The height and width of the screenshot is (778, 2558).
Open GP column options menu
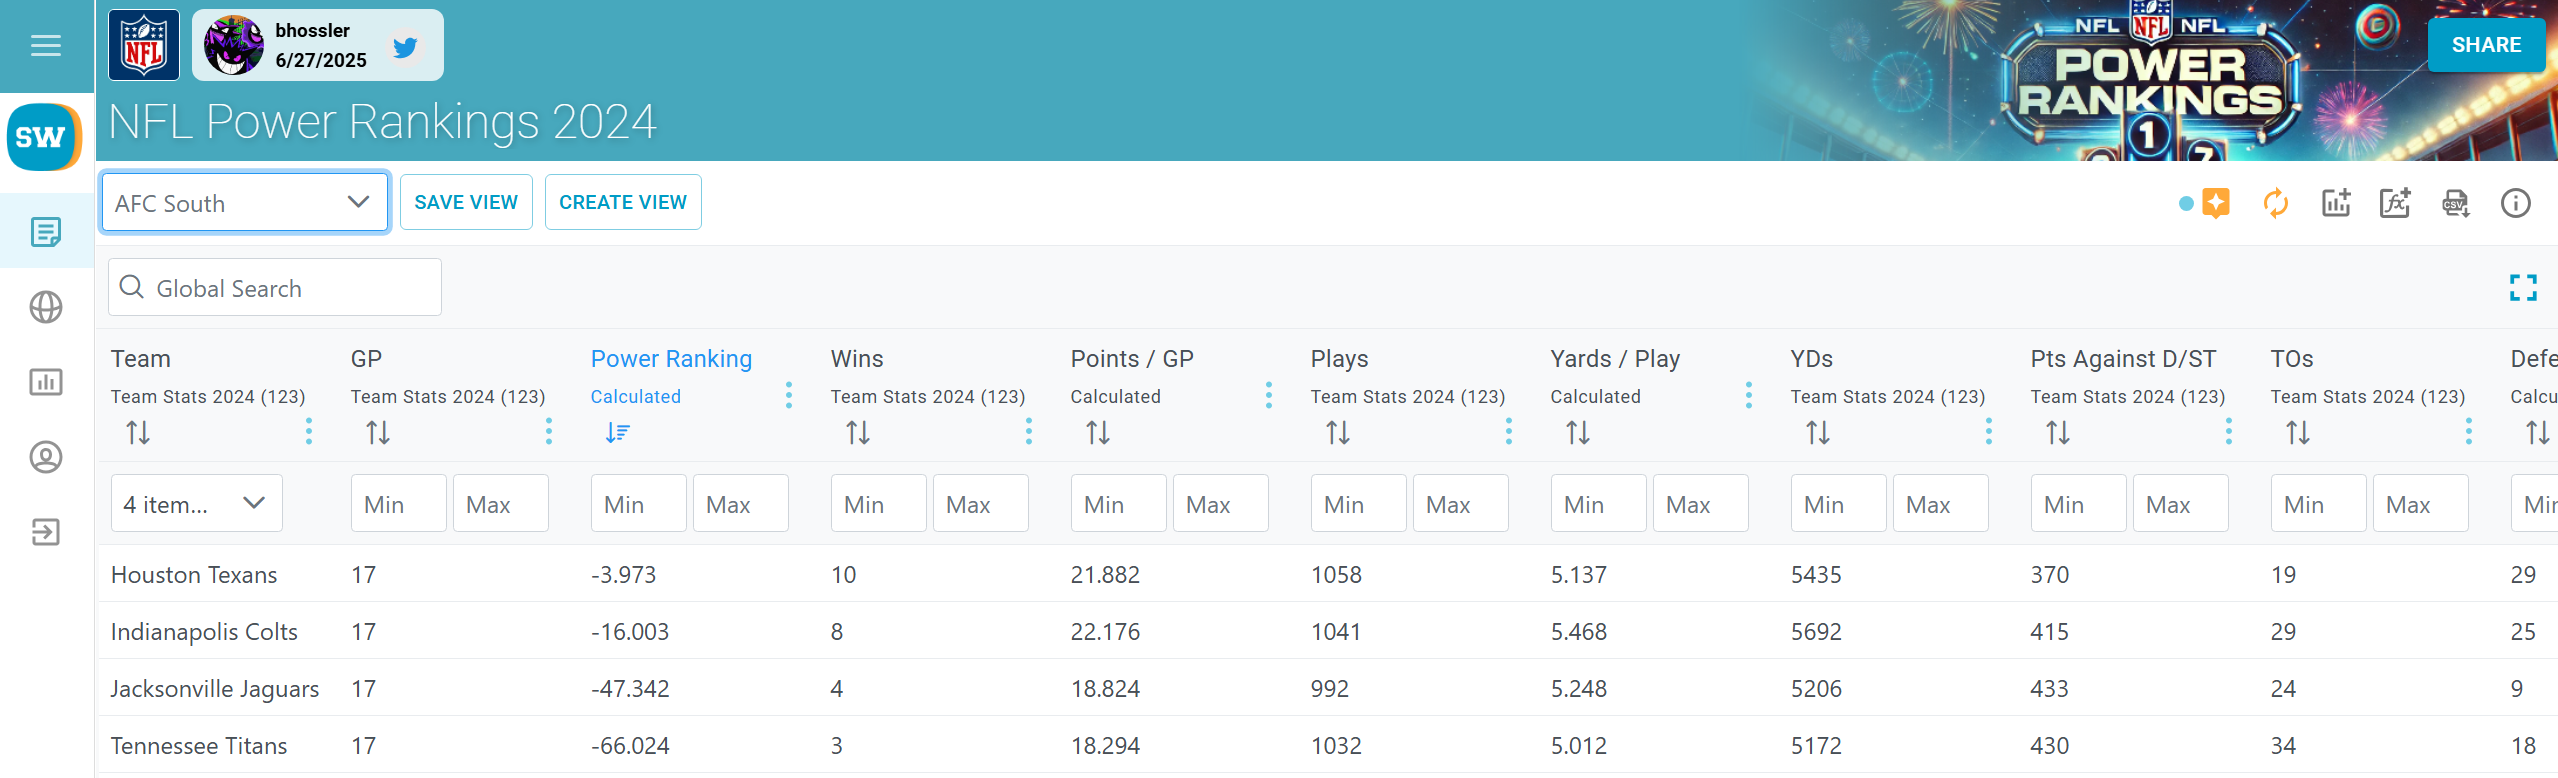(x=549, y=431)
